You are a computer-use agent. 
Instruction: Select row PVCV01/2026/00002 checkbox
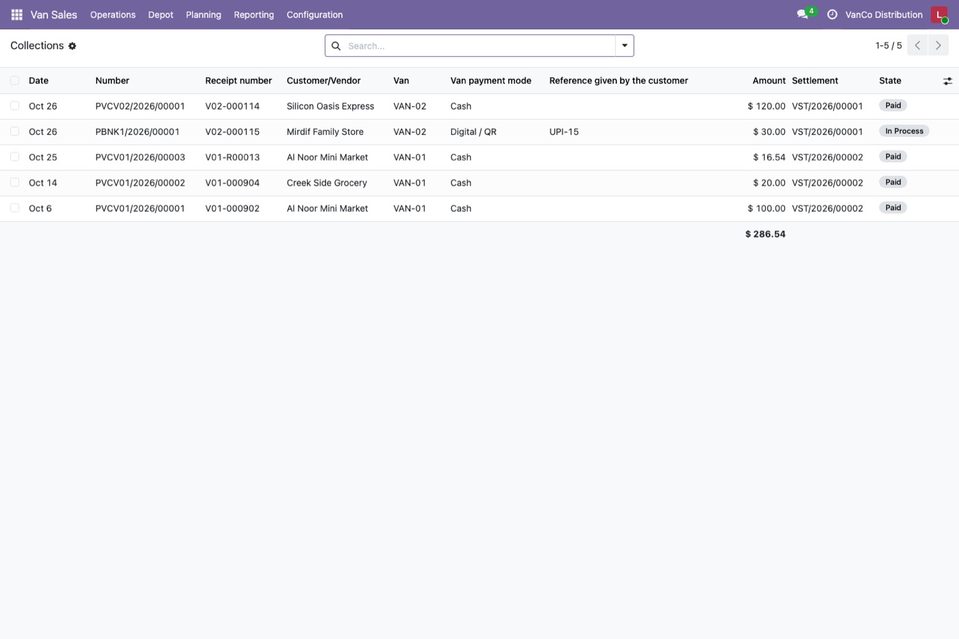coord(15,183)
